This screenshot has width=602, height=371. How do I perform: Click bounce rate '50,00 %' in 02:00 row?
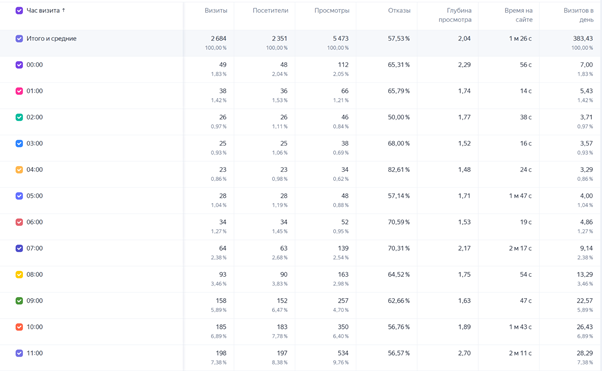(399, 117)
